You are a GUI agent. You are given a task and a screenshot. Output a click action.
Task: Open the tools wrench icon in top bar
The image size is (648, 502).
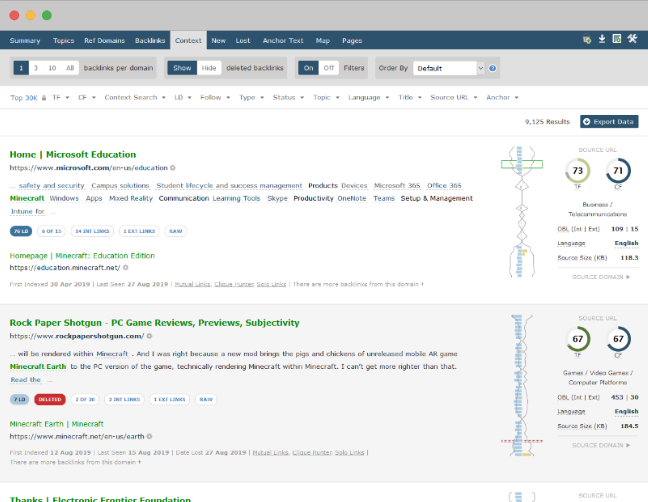[x=632, y=39]
